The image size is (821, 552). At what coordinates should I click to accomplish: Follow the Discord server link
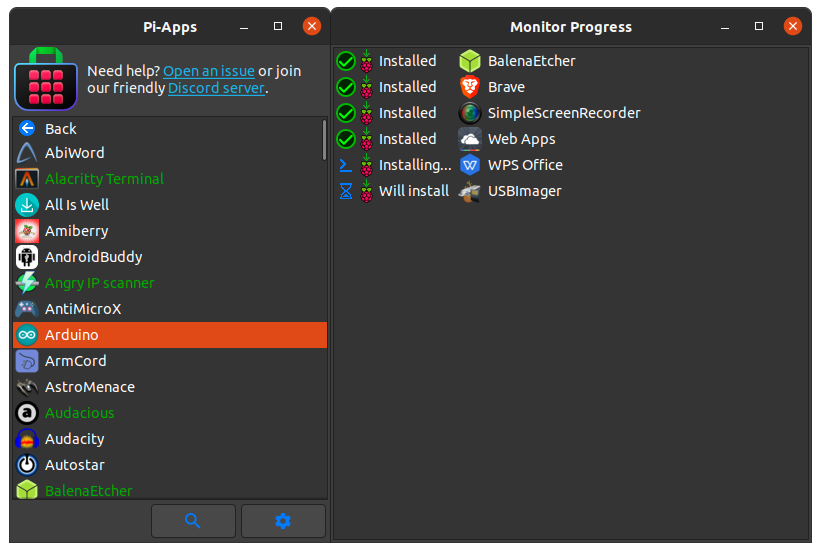click(216, 88)
